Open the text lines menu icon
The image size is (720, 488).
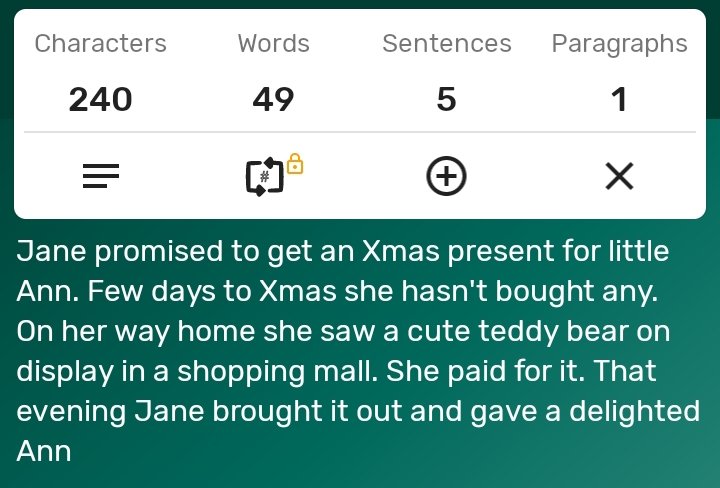click(x=100, y=178)
